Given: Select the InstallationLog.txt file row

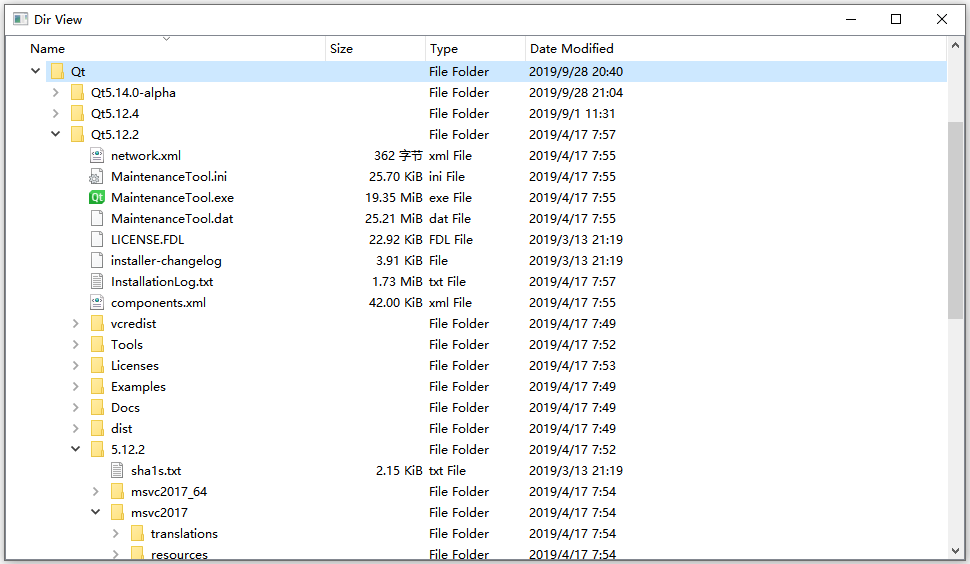Looking at the screenshot, I should pyautogui.click(x=162, y=281).
